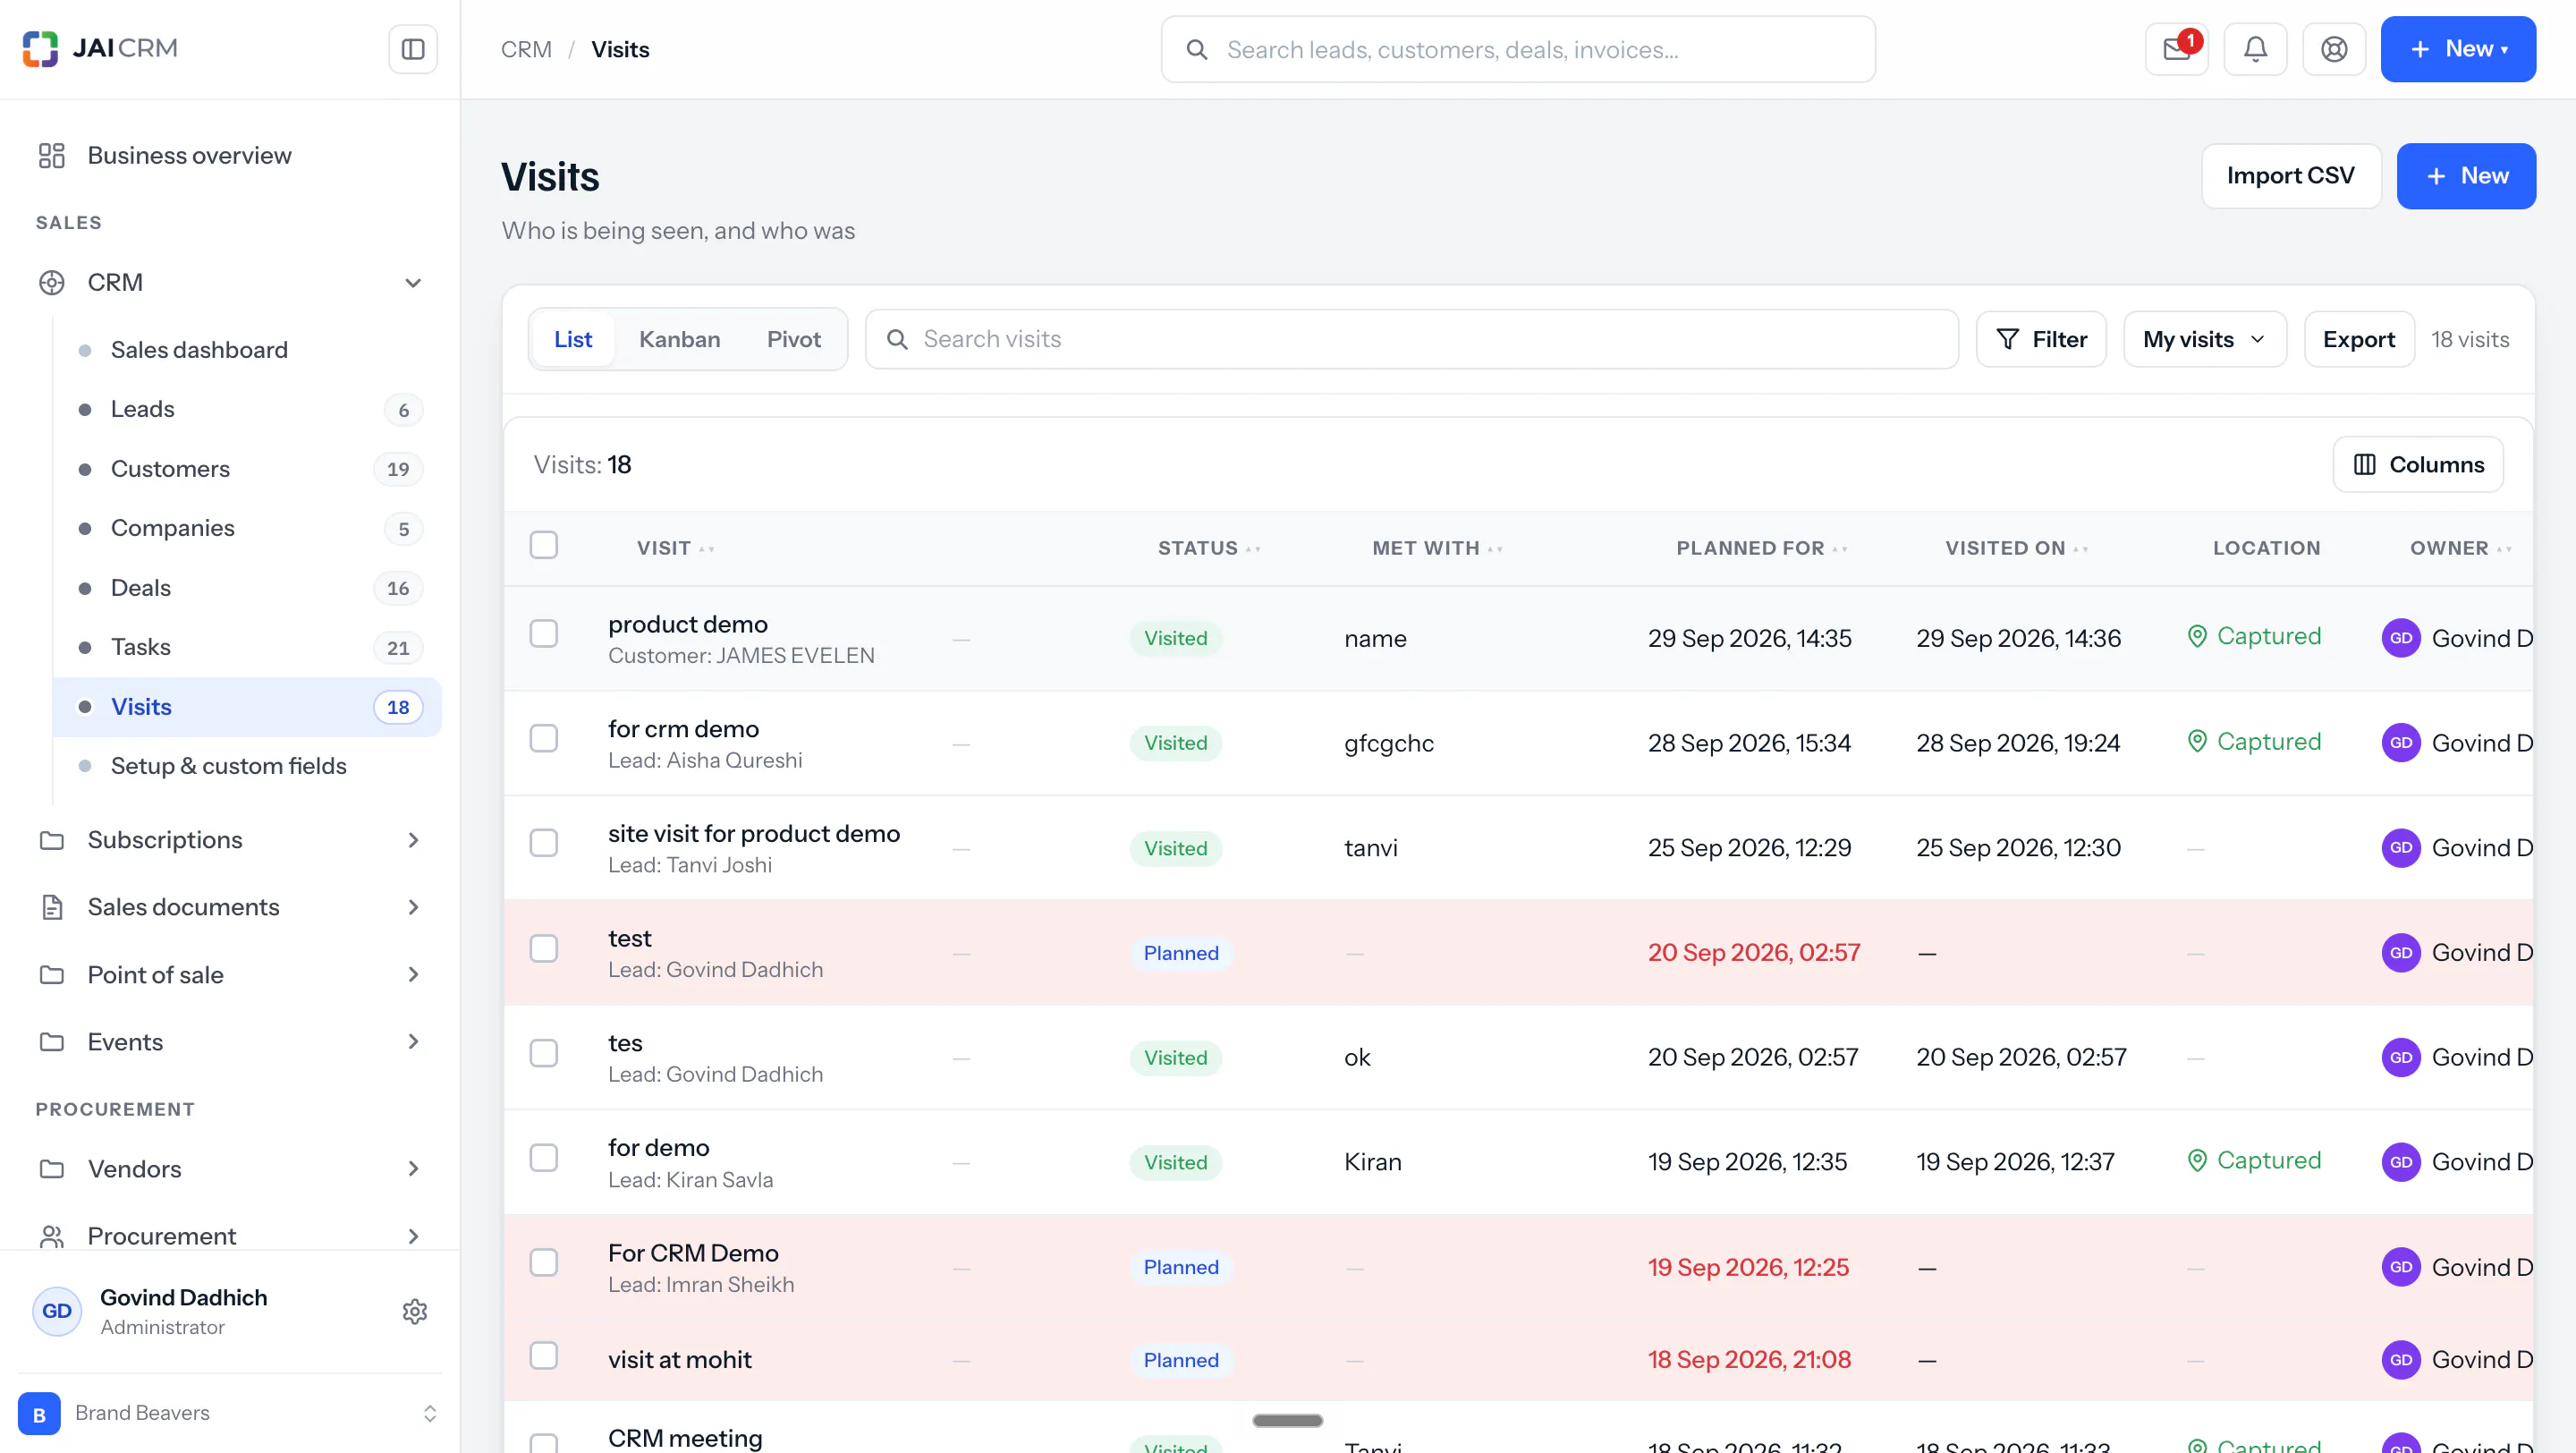Image resolution: width=2576 pixels, height=1453 pixels.
Task: Open settings gear beside Govind Dadhich
Action: pos(415,1311)
